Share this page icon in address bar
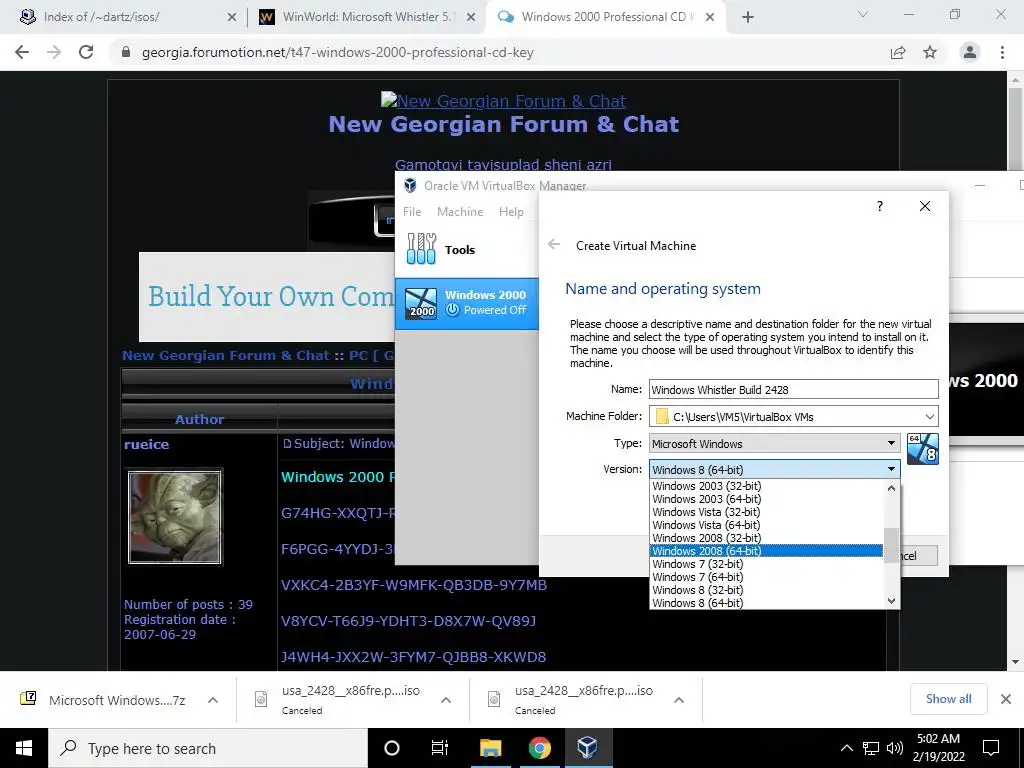Screen dimensions: 1024x768 tap(898, 52)
